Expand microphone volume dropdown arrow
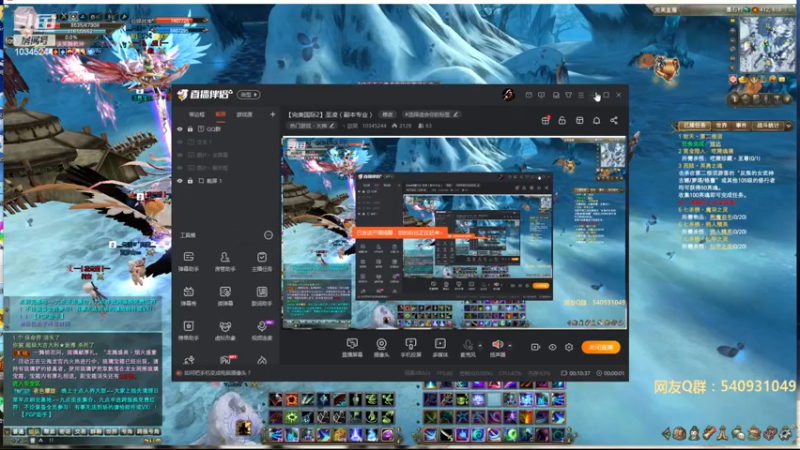 point(480,345)
